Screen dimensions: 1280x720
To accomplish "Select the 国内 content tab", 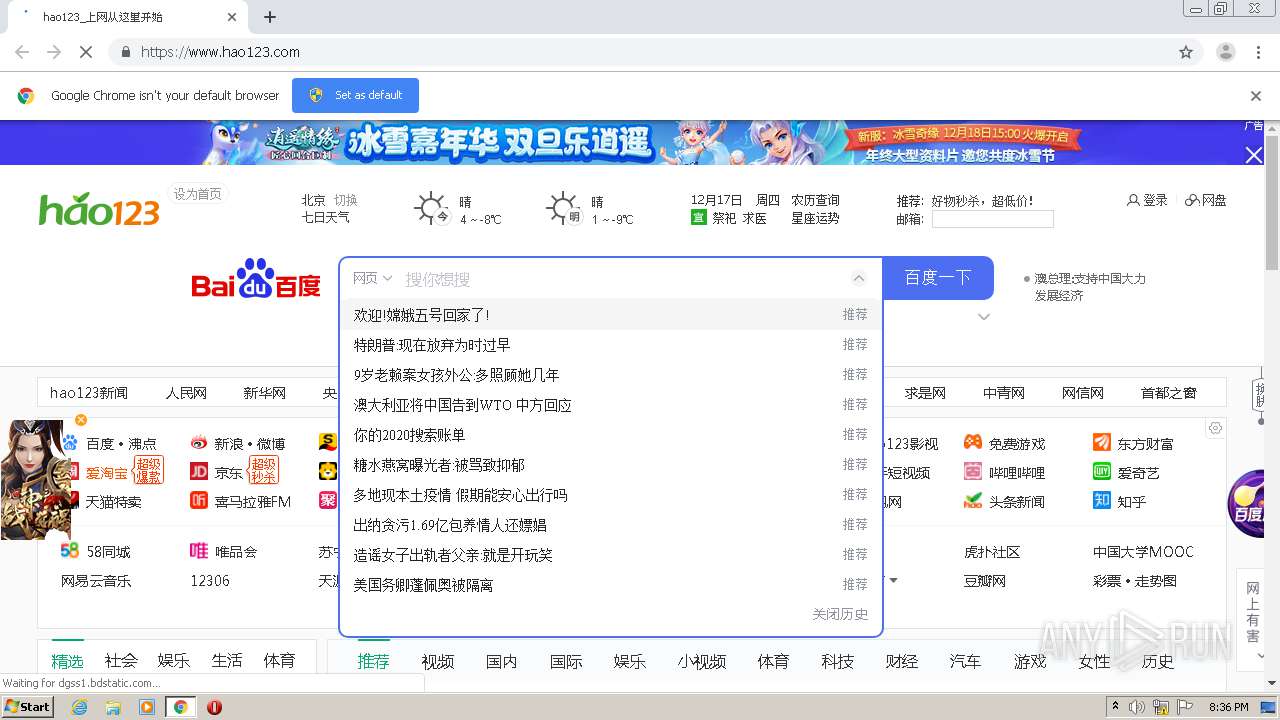I will tap(501, 661).
